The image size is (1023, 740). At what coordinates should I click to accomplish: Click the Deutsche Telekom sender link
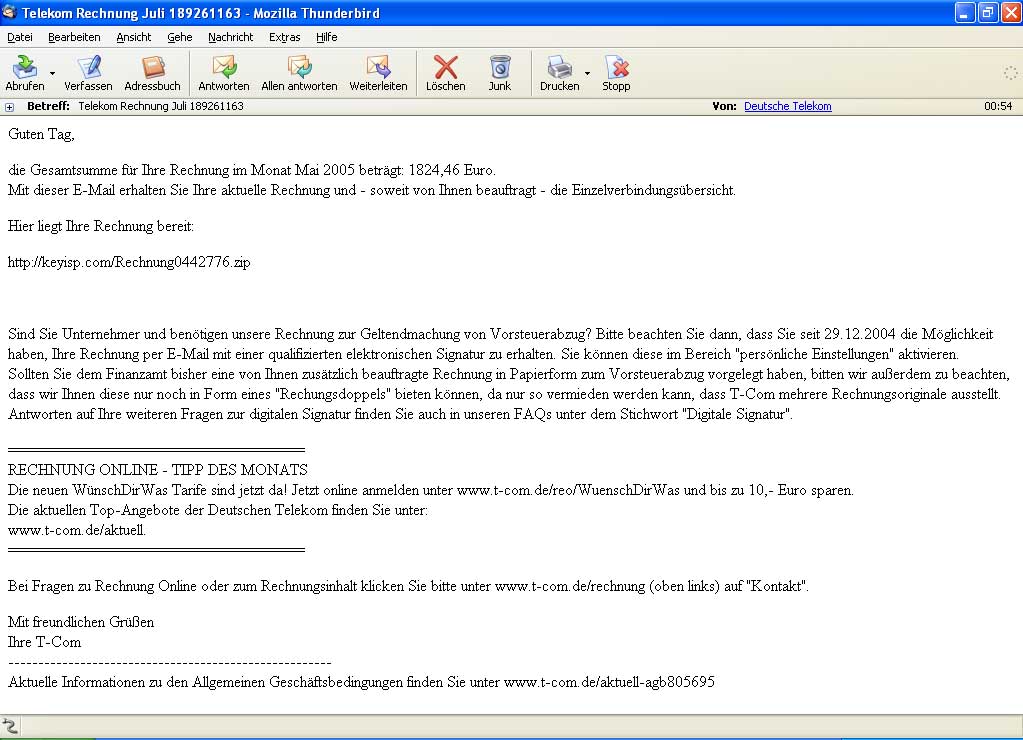(x=787, y=106)
